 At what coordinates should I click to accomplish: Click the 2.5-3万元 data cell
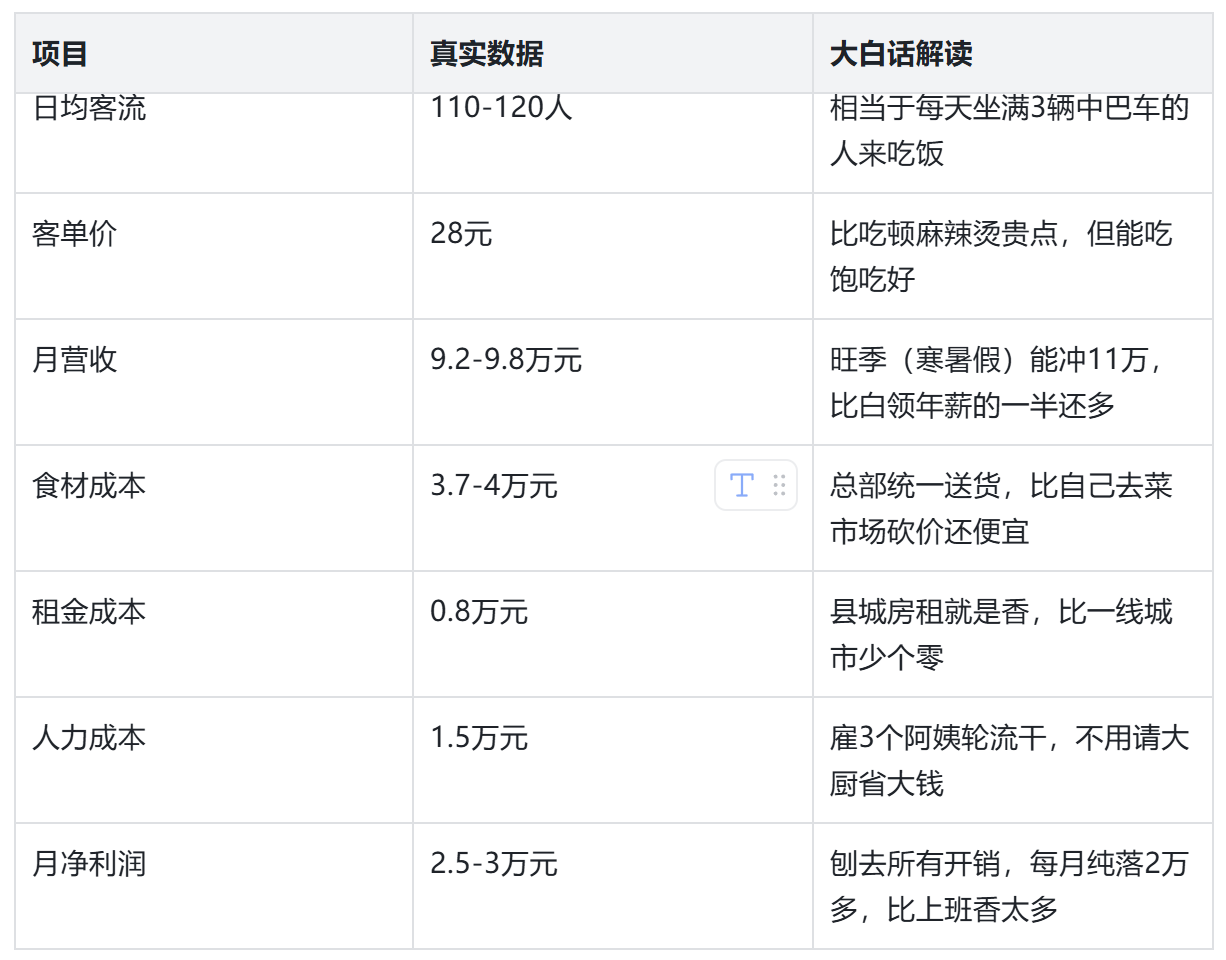tap(494, 864)
